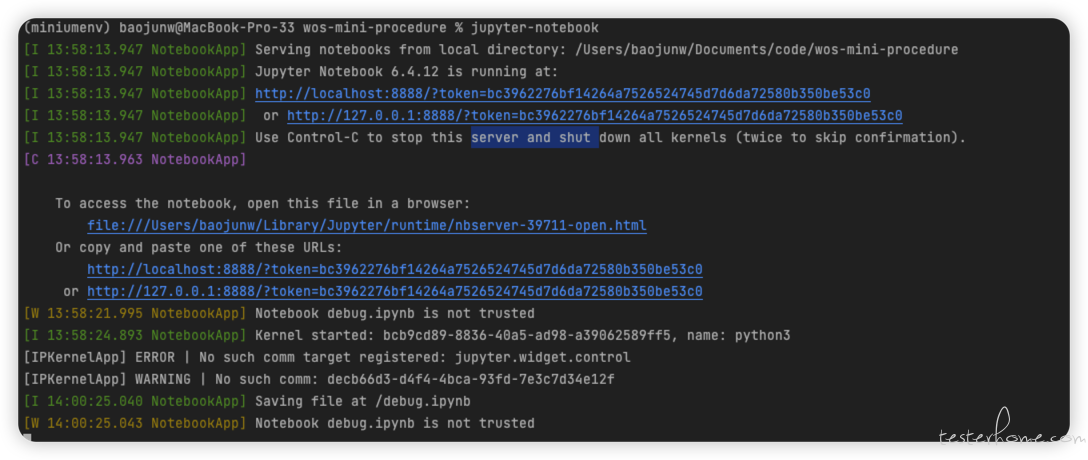Click the terminal cursor block after the last line
The height and width of the screenshot is (460, 1088).
[27, 438]
